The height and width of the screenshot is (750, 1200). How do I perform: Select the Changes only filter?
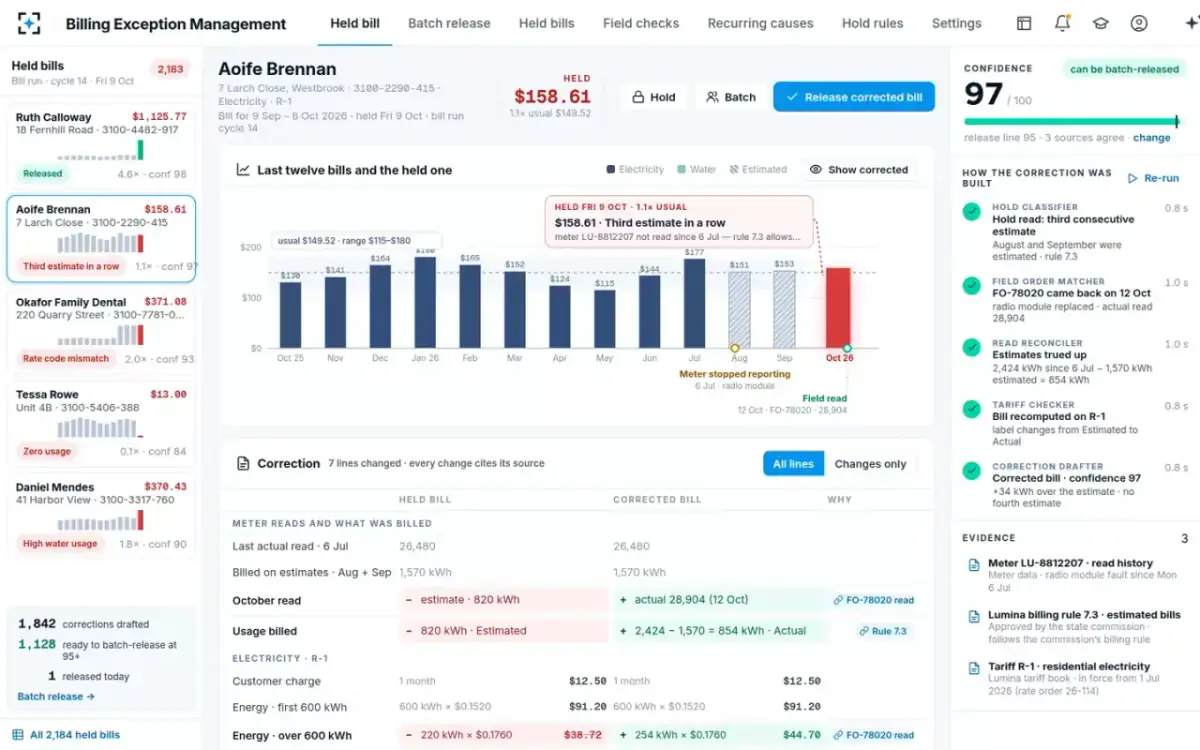(870, 464)
